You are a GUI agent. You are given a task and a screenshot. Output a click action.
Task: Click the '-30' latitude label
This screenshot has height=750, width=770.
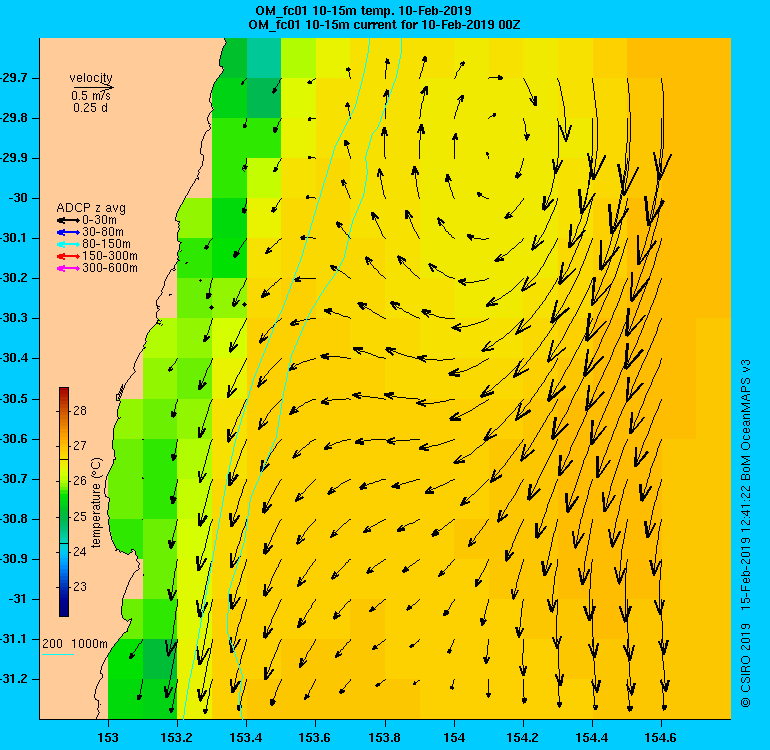point(18,198)
